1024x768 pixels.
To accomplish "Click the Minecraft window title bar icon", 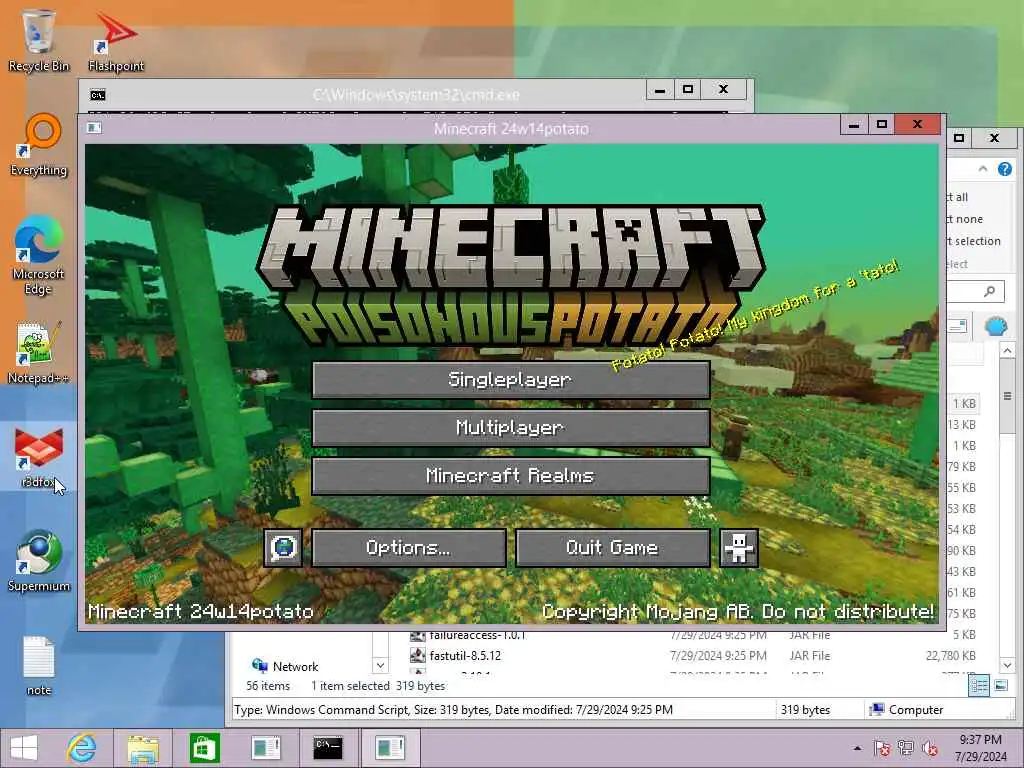I will tap(94, 127).
